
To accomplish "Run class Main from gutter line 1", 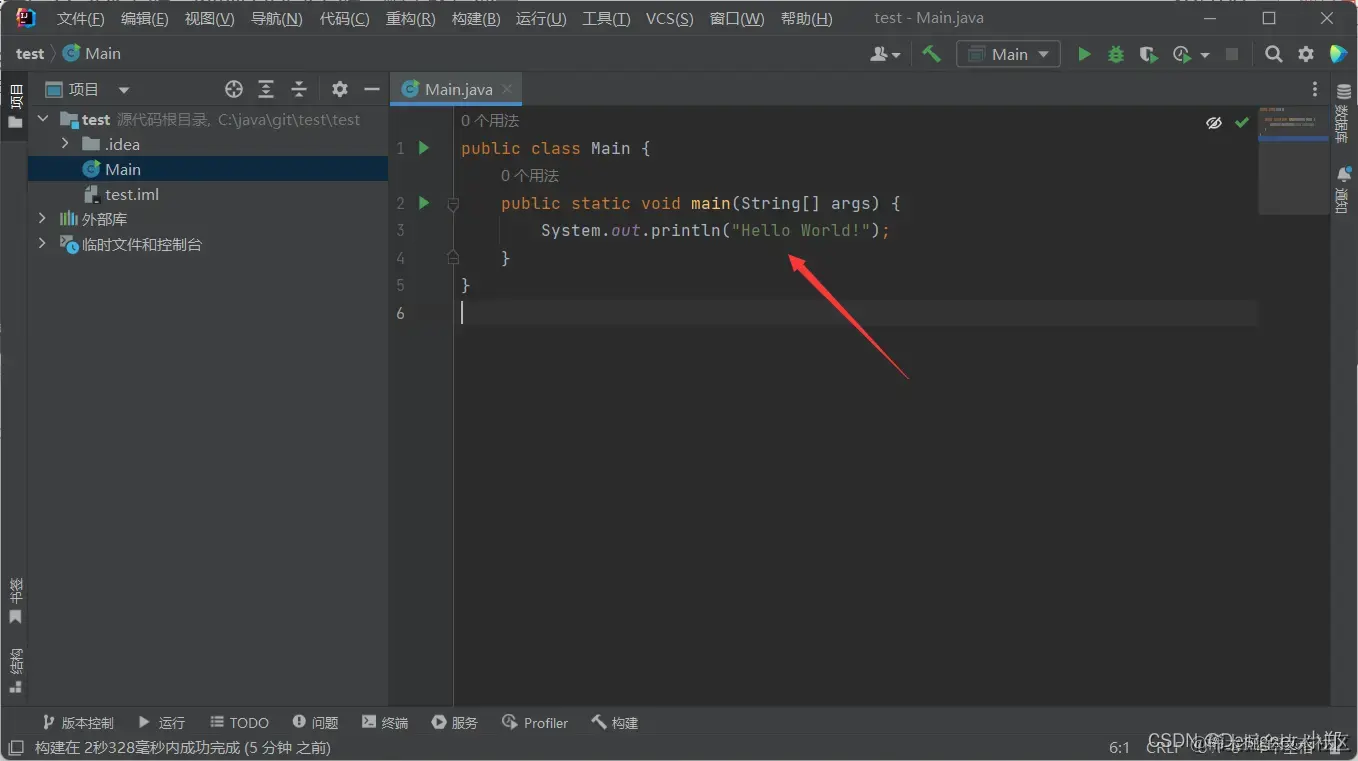I will tap(423, 148).
